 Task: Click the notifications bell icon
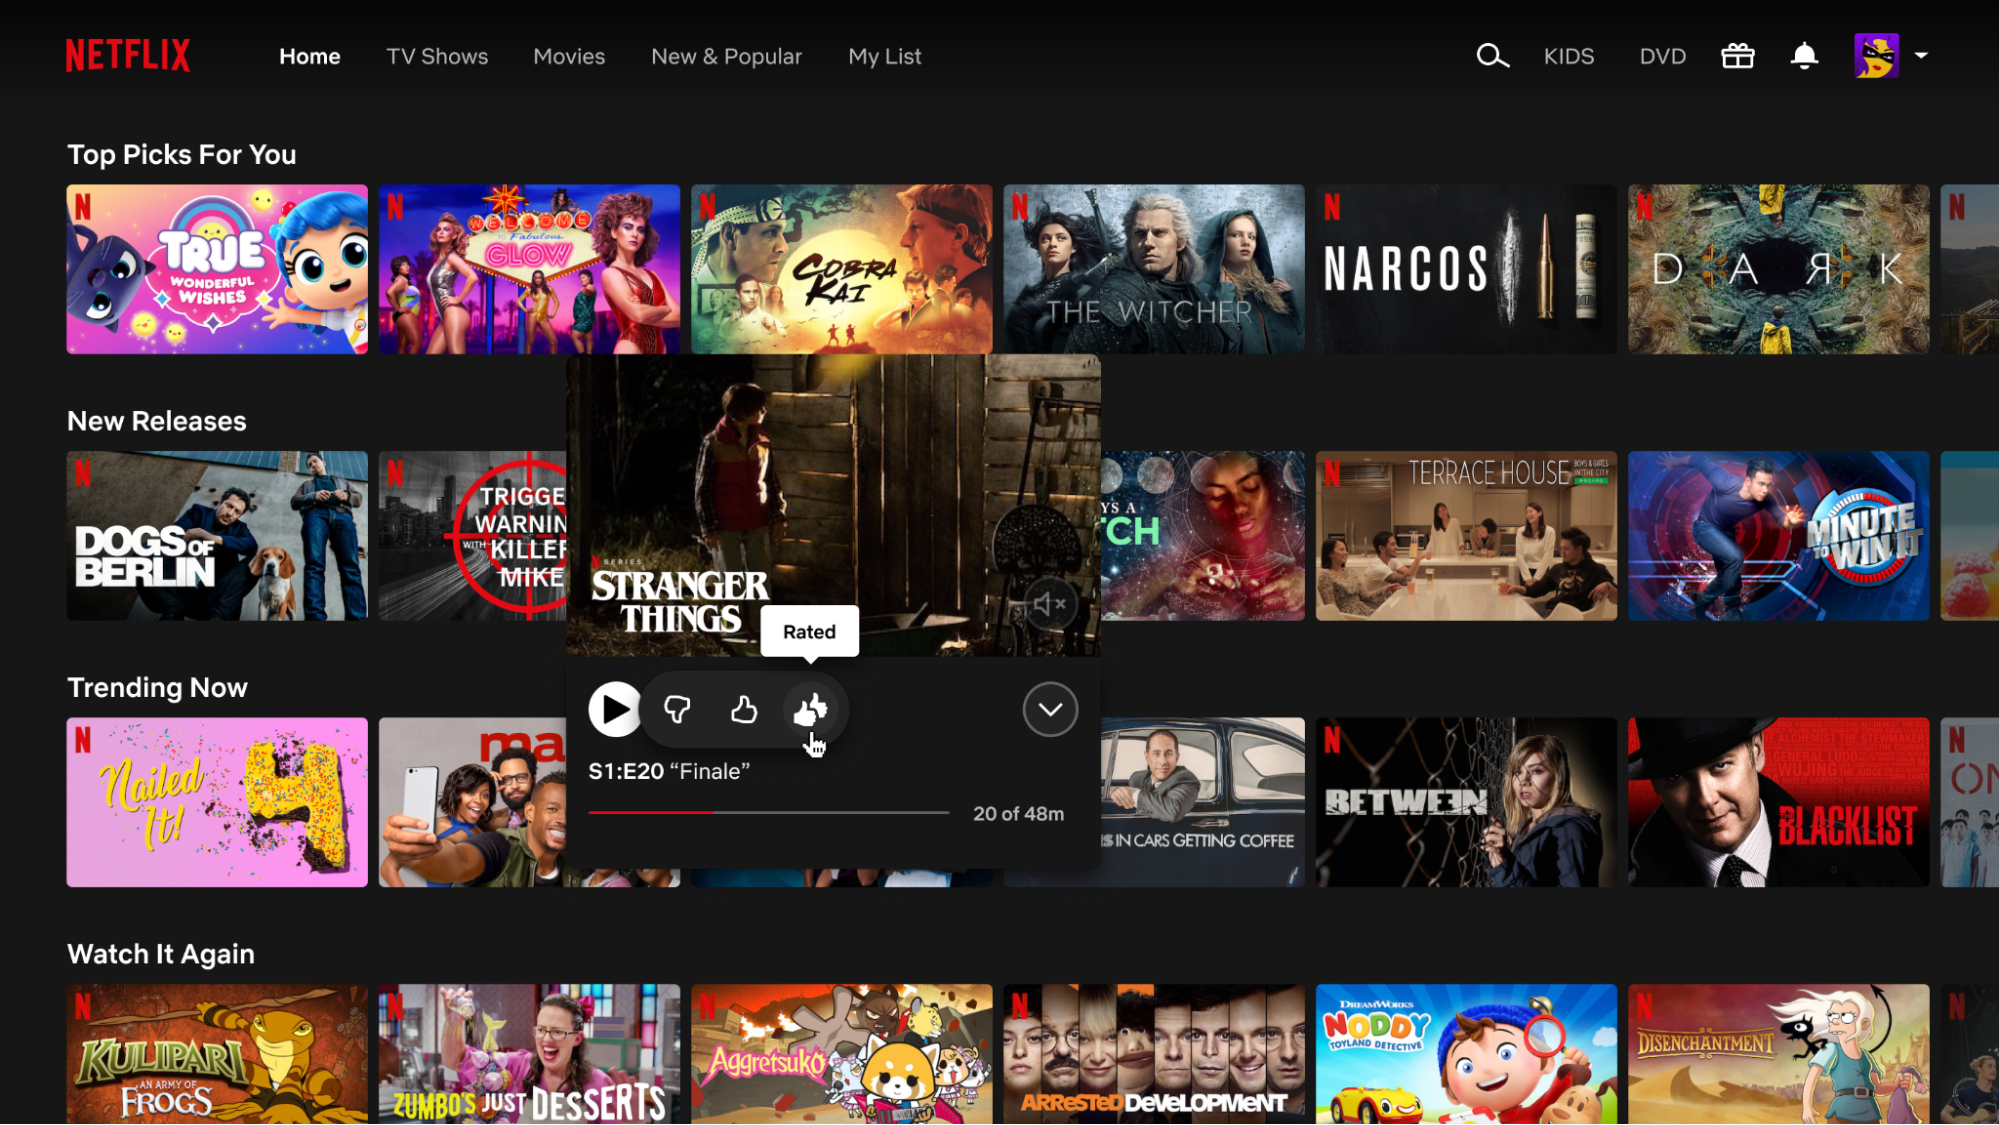click(1804, 56)
